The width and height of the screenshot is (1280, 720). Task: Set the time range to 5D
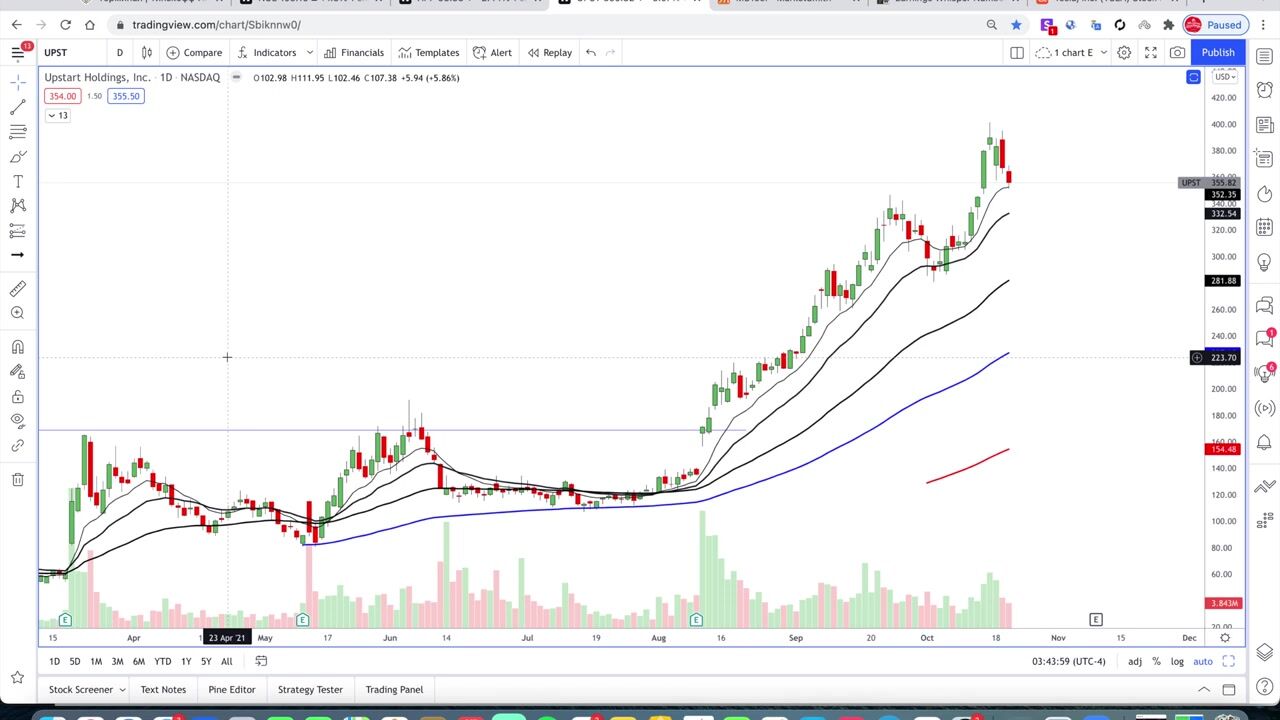[74, 661]
